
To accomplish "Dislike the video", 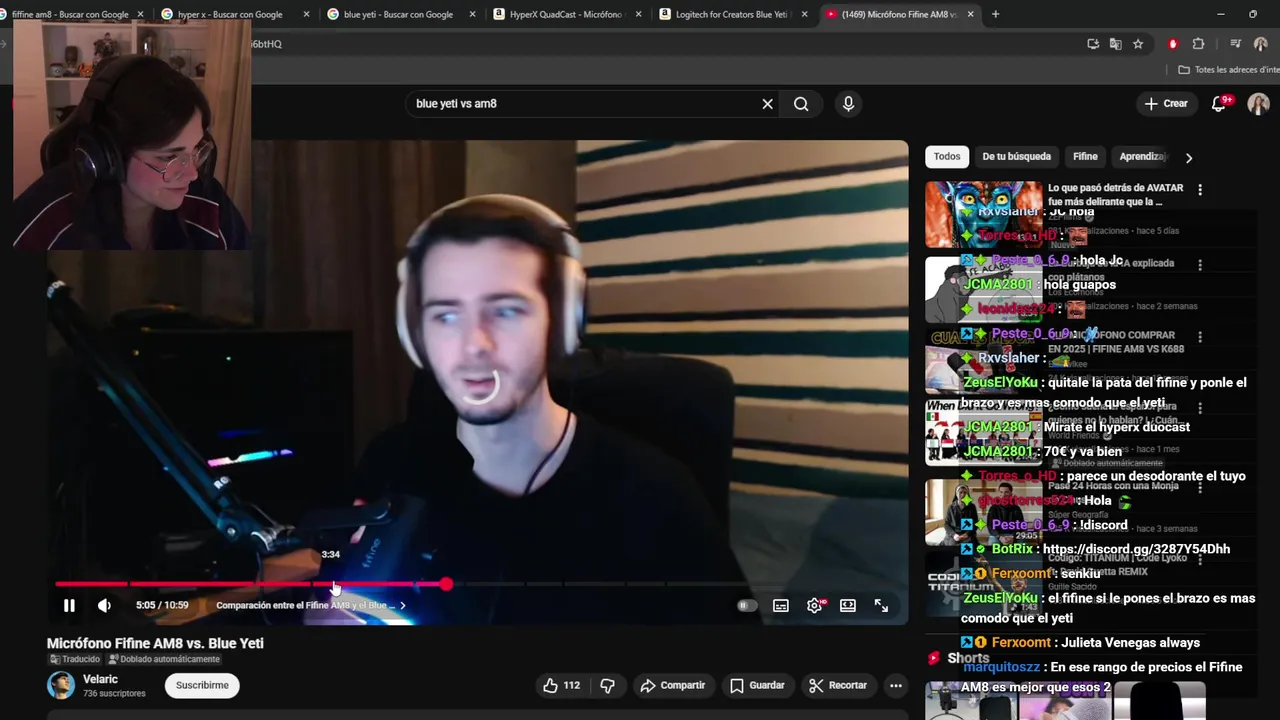I will 607,685.
